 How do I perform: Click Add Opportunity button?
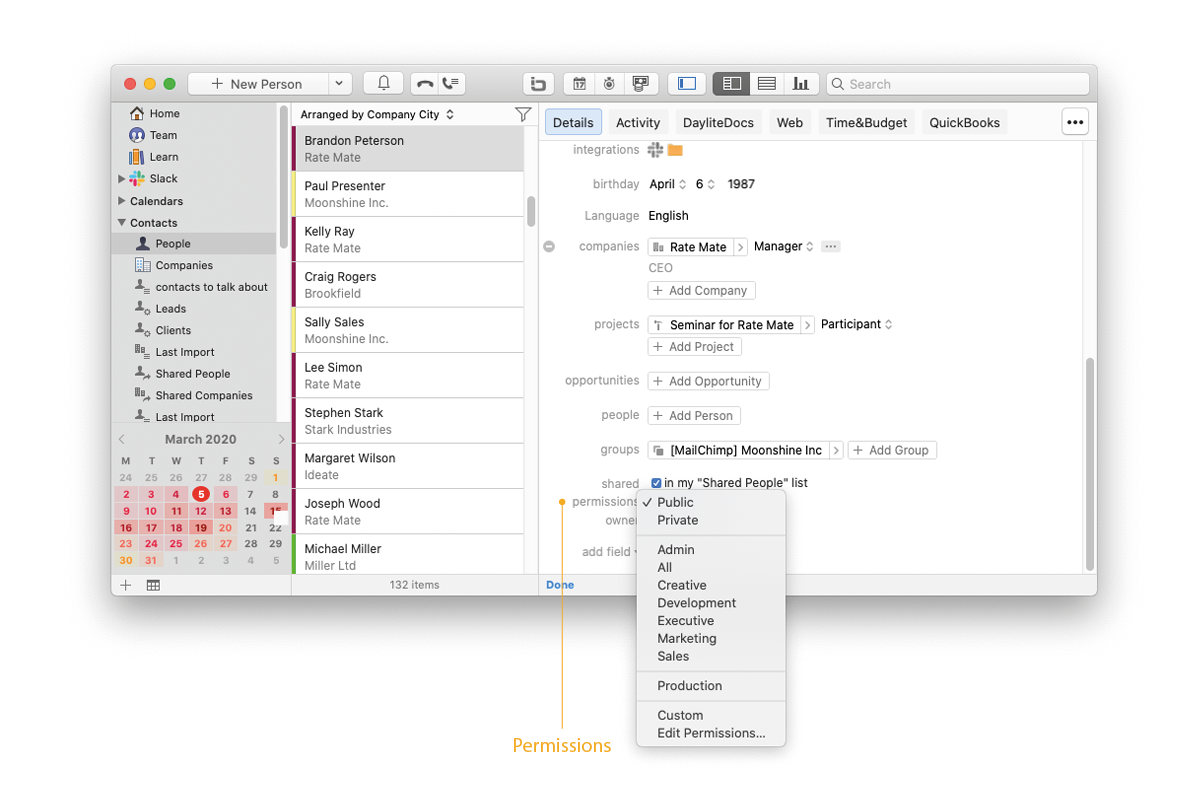point(708,381)
